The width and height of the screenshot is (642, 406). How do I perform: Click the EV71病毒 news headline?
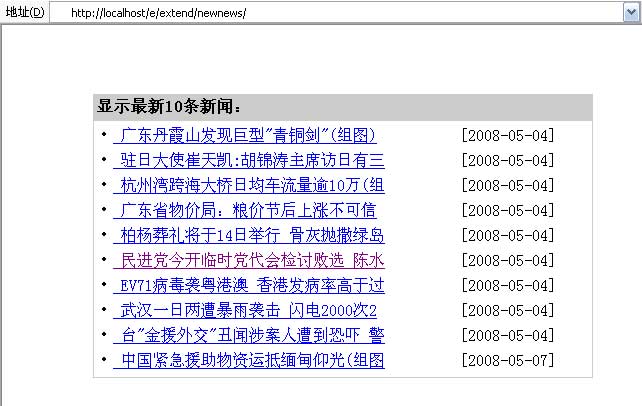(249, 285)
